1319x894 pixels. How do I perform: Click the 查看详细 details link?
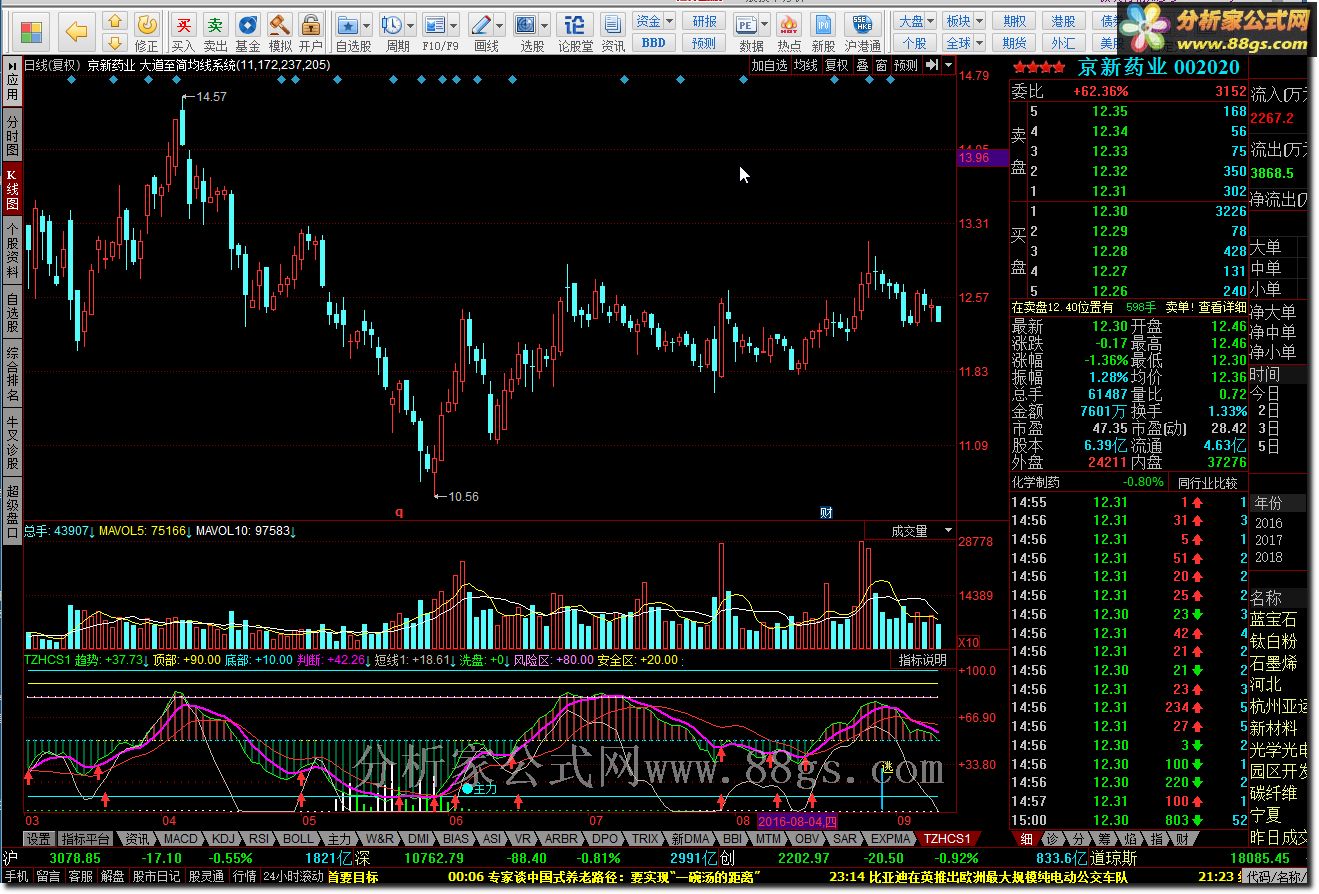1223,307
